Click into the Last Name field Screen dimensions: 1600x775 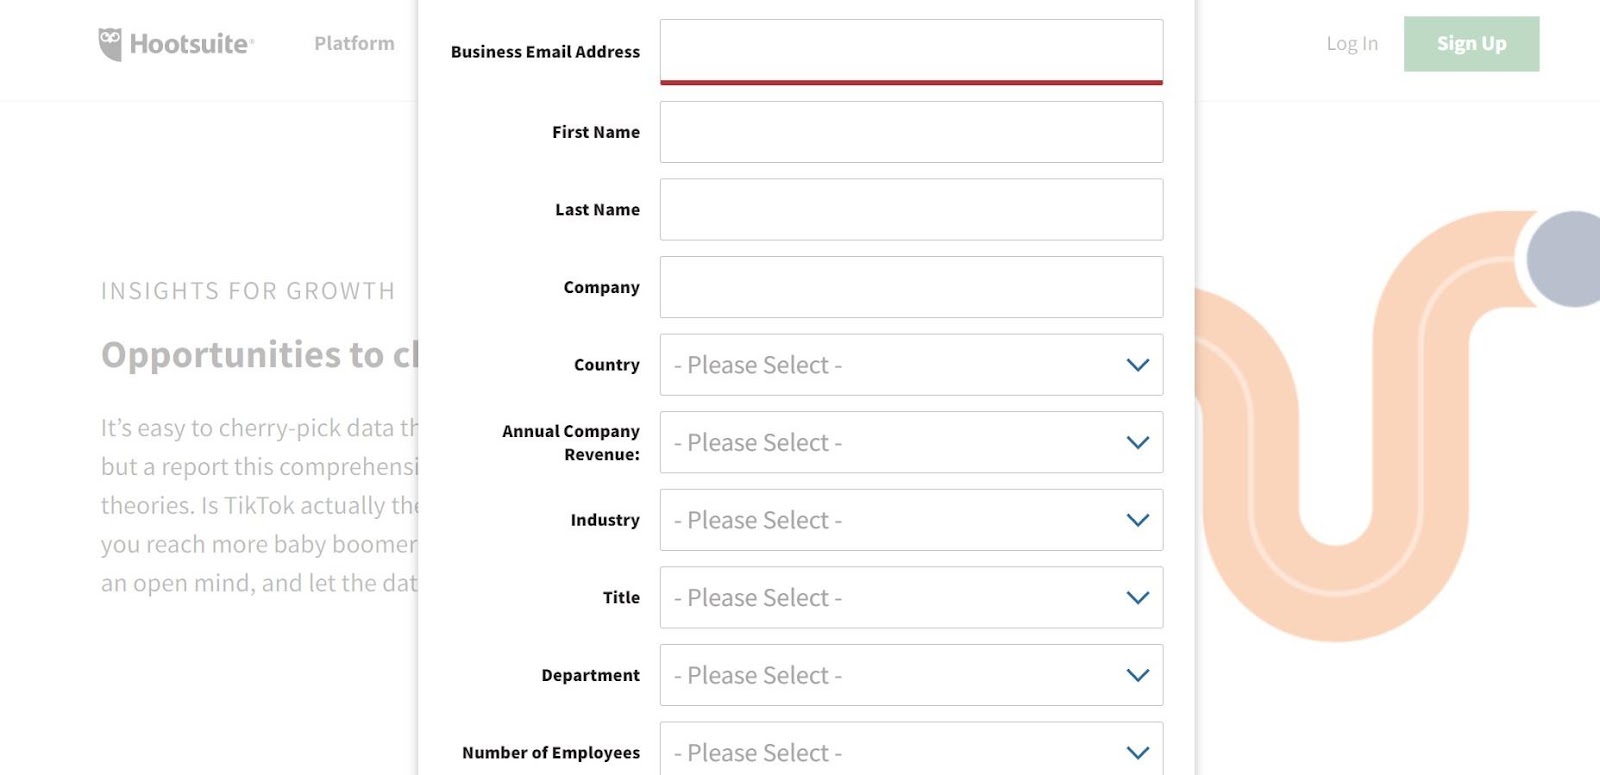[x=911, y=209]
